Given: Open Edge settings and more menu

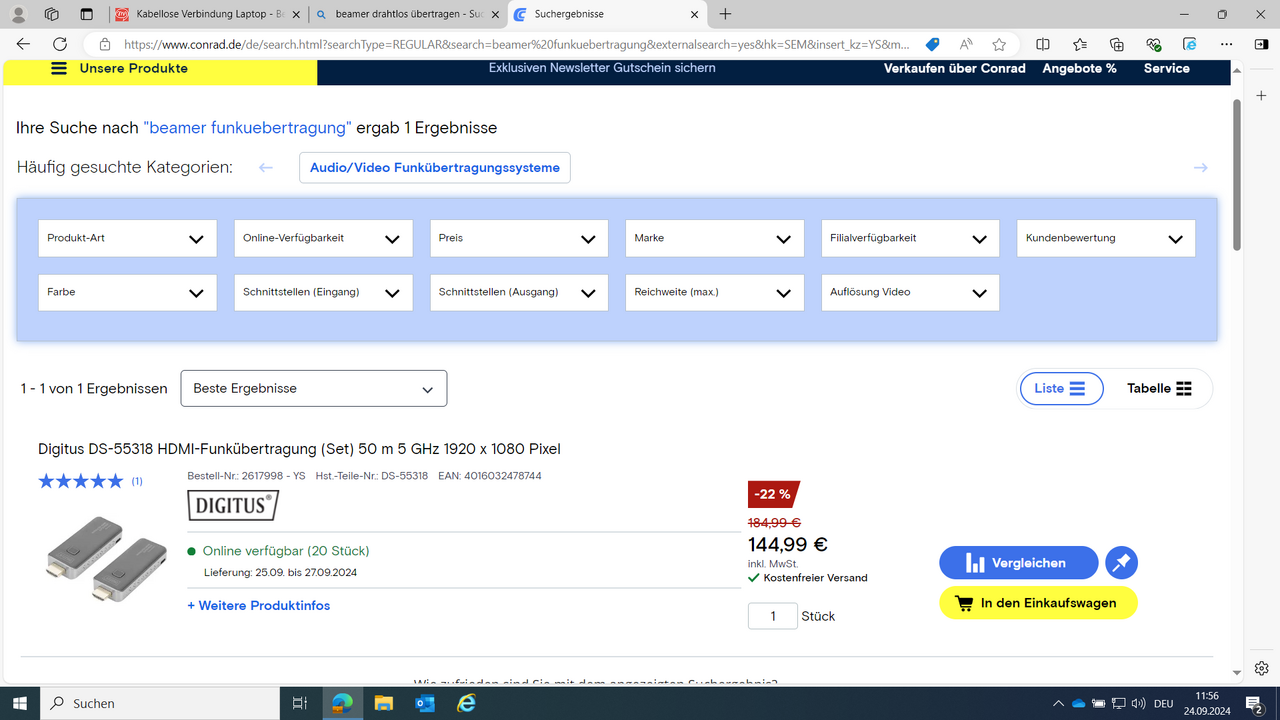Looking at the screenshot, I should [1226, 44].
